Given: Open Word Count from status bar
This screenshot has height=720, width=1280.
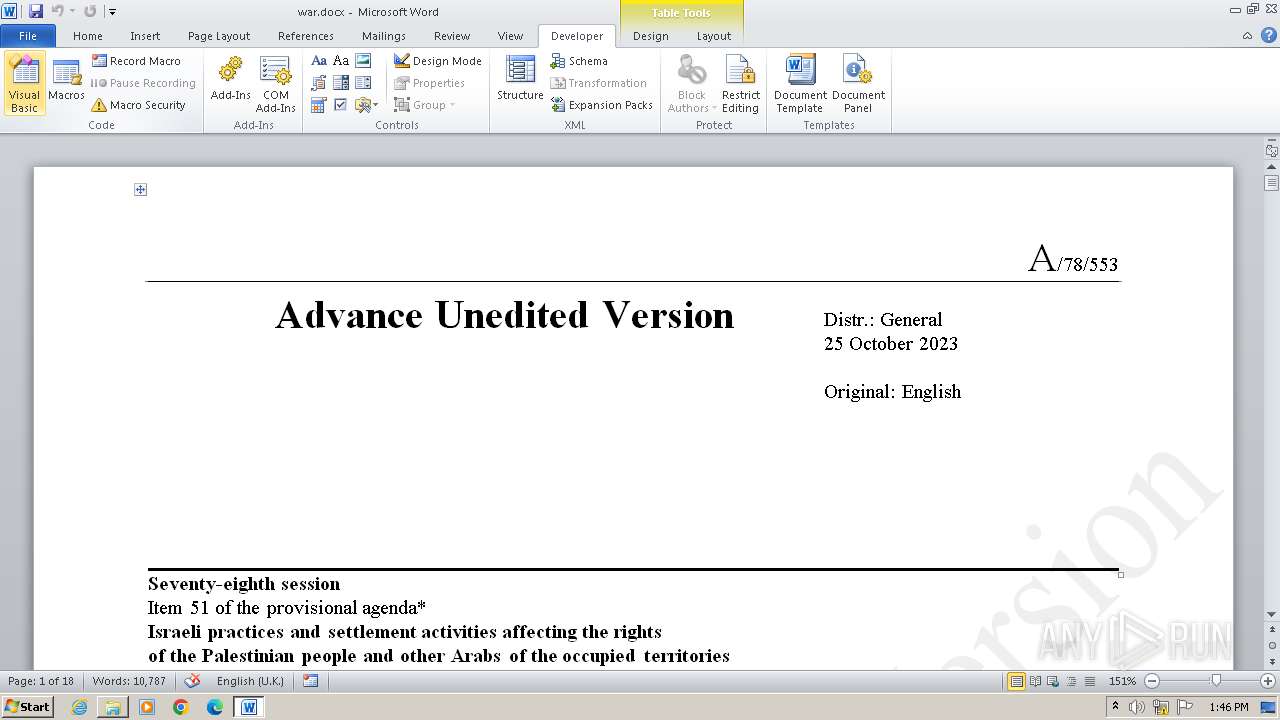Looking at the screenshot, I should [129, 681].
